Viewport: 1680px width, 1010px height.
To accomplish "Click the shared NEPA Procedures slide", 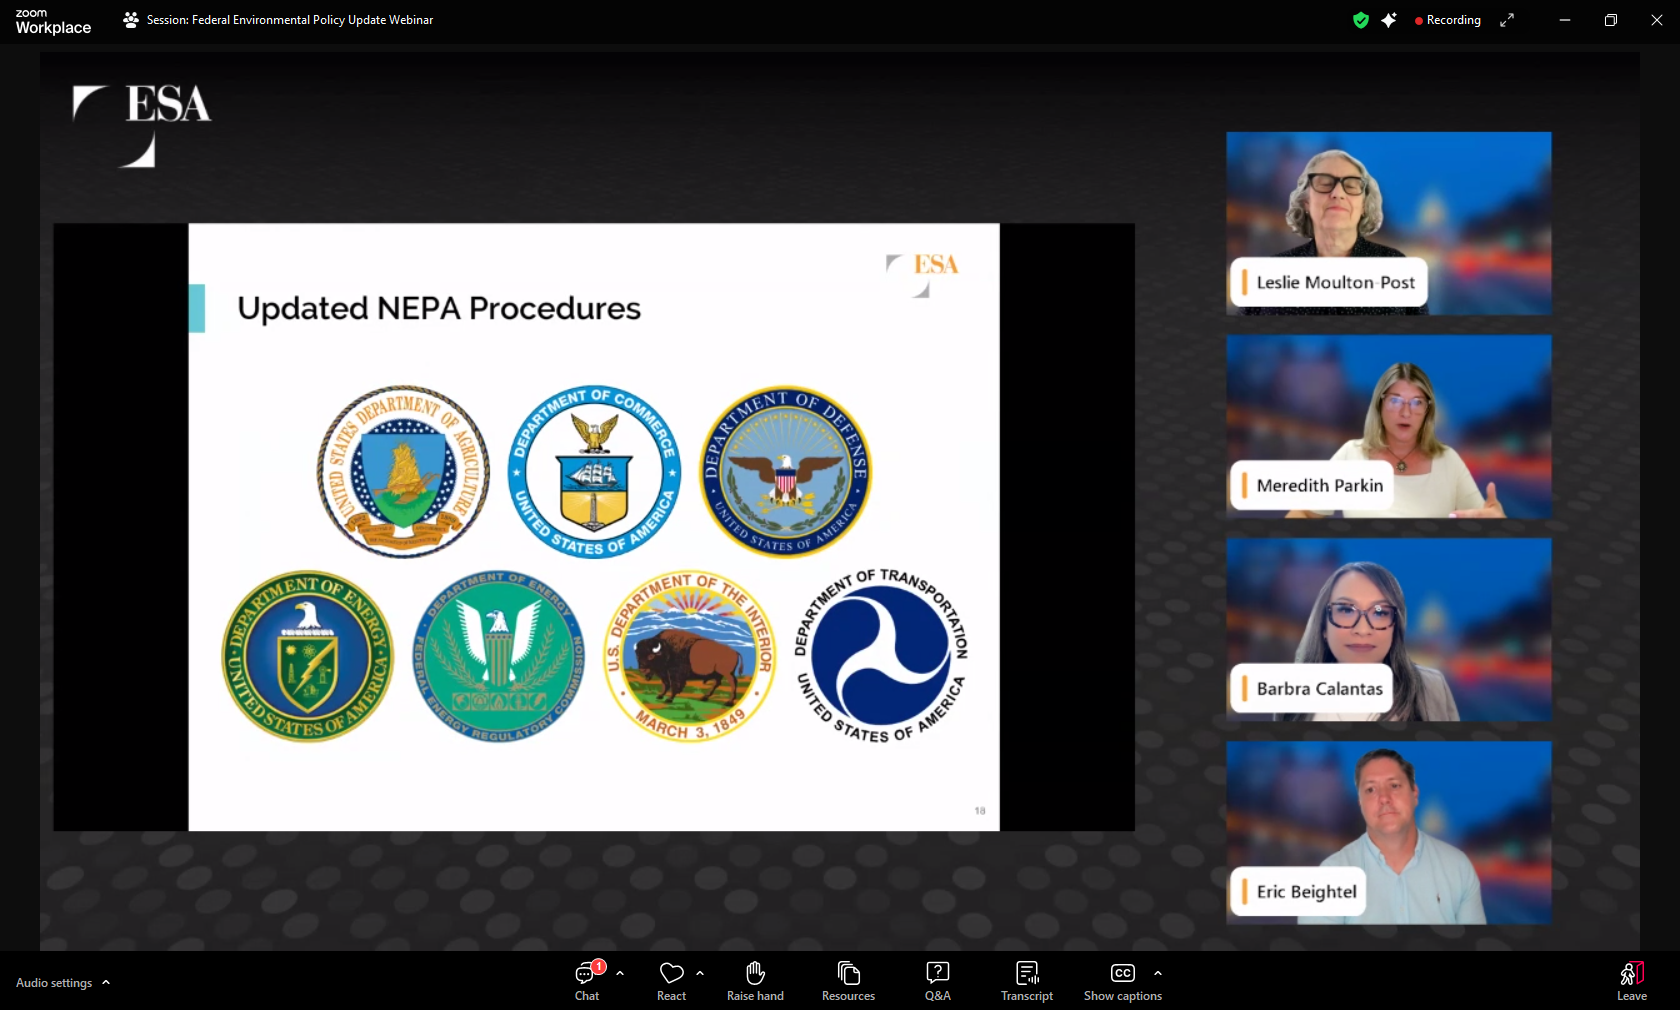I will click(593, 526).
